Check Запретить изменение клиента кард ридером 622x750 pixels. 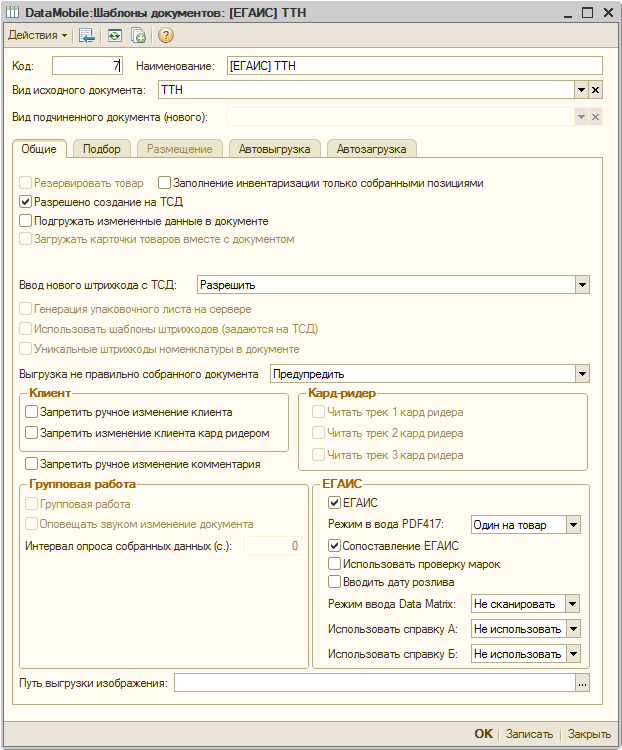click(31, 433)
